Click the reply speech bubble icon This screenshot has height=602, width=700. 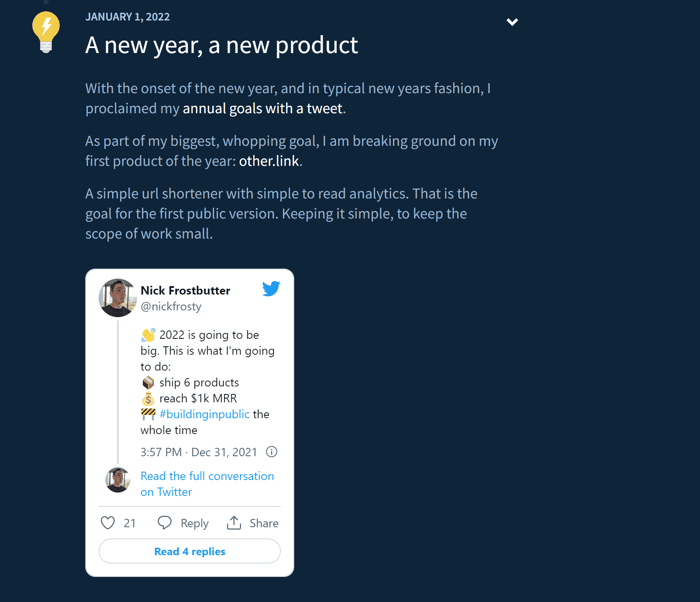(164, 523)
